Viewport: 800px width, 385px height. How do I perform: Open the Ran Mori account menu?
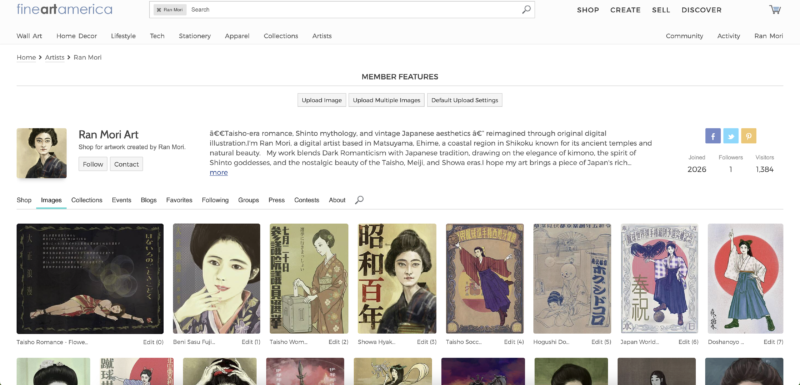point(768,36)
